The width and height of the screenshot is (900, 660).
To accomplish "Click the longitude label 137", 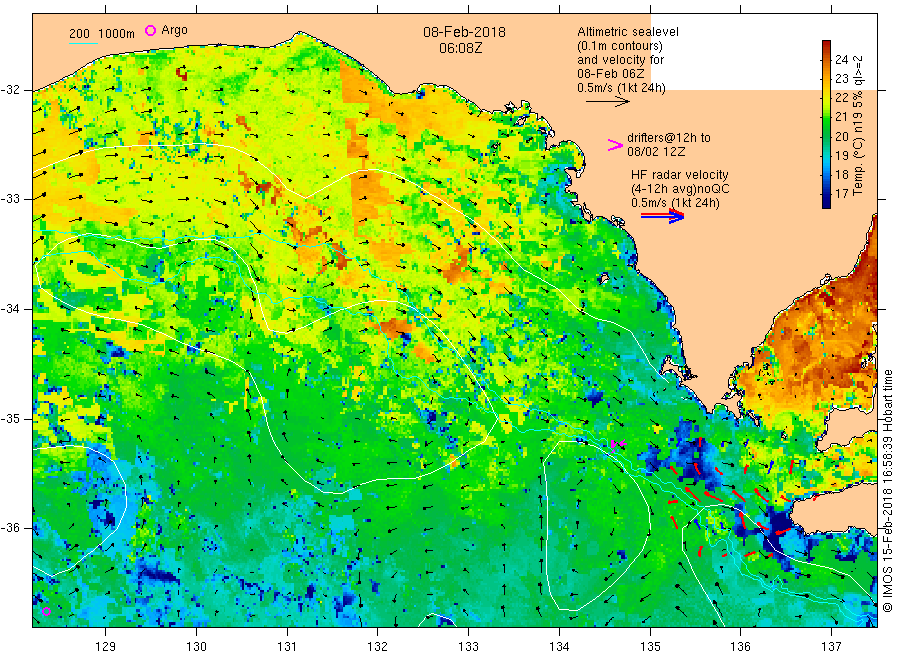I will point(831,646).
